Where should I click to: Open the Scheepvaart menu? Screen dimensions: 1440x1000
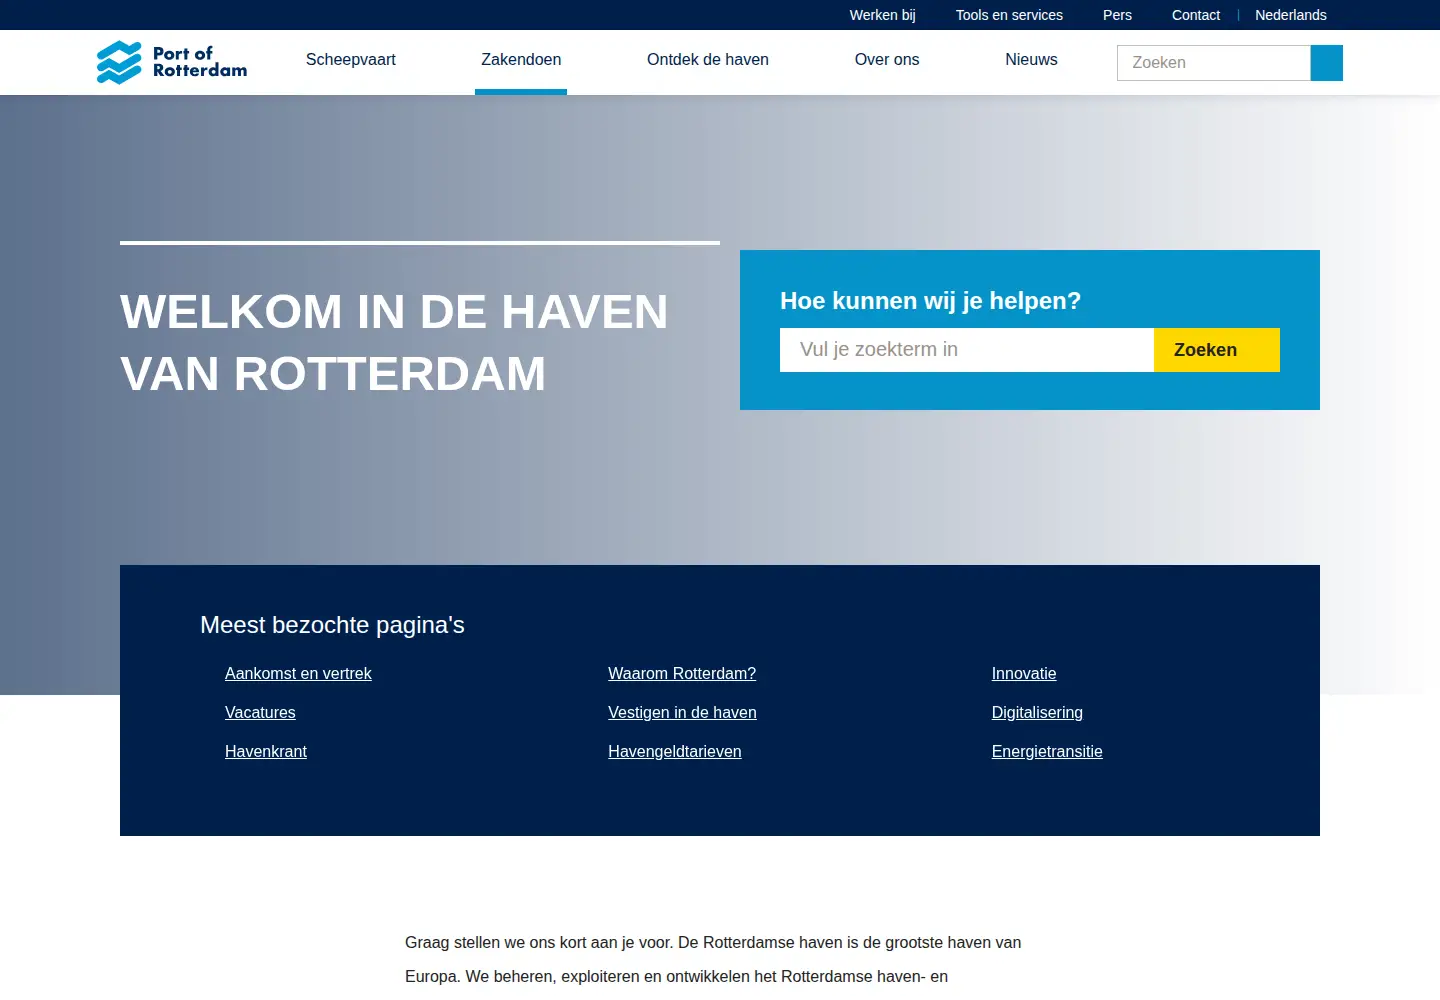[x=351, y=60]
